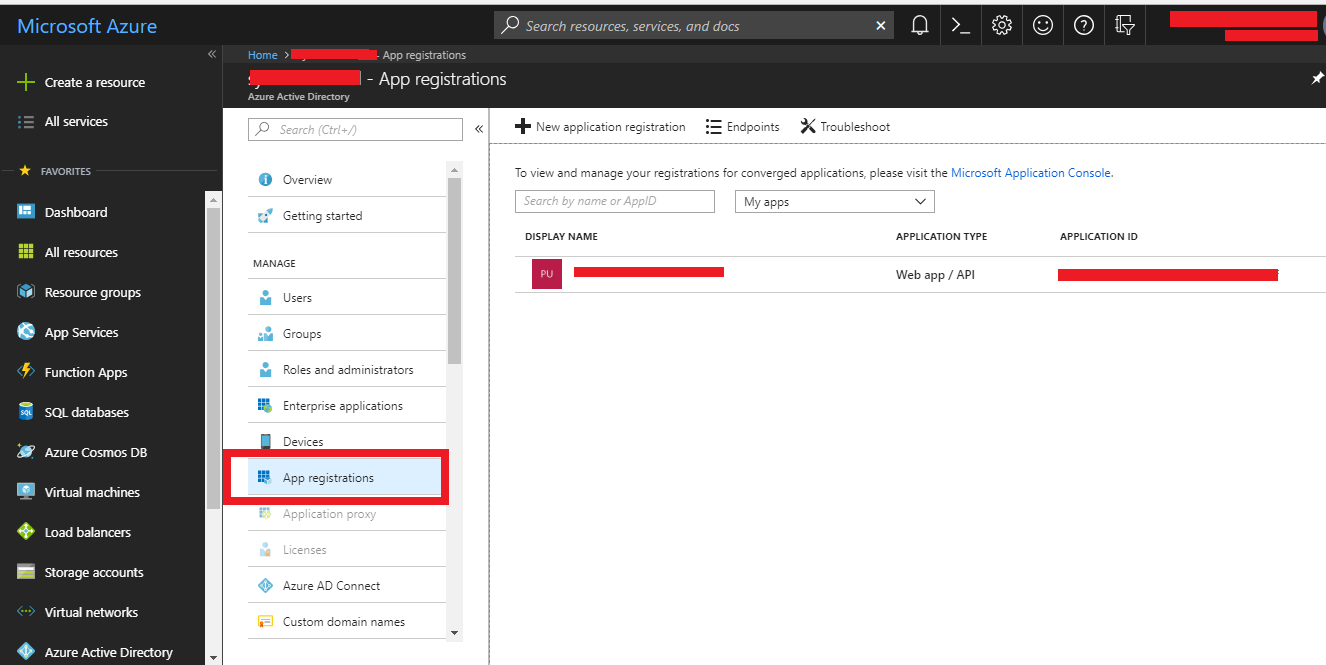Click the Virtual machines monitor icon
Viewport: 1326px width, 665px height.
(26, 492)
